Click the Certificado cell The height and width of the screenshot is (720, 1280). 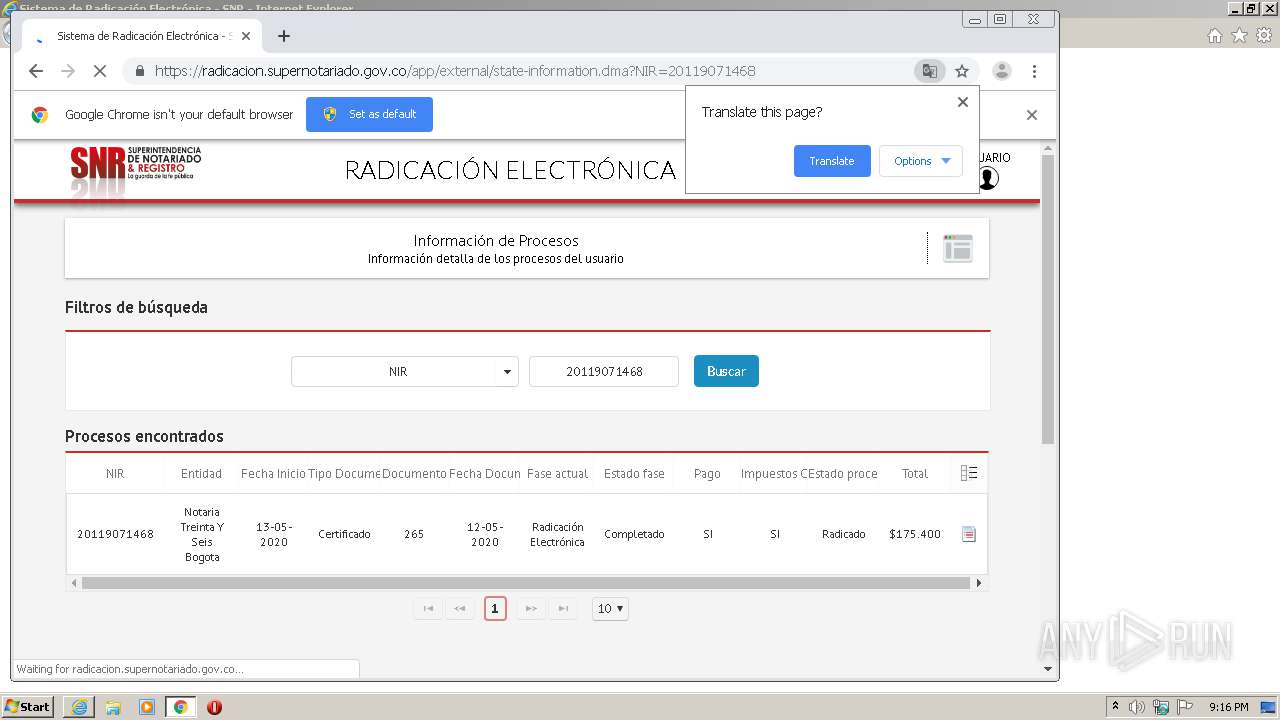click(344, 534)
